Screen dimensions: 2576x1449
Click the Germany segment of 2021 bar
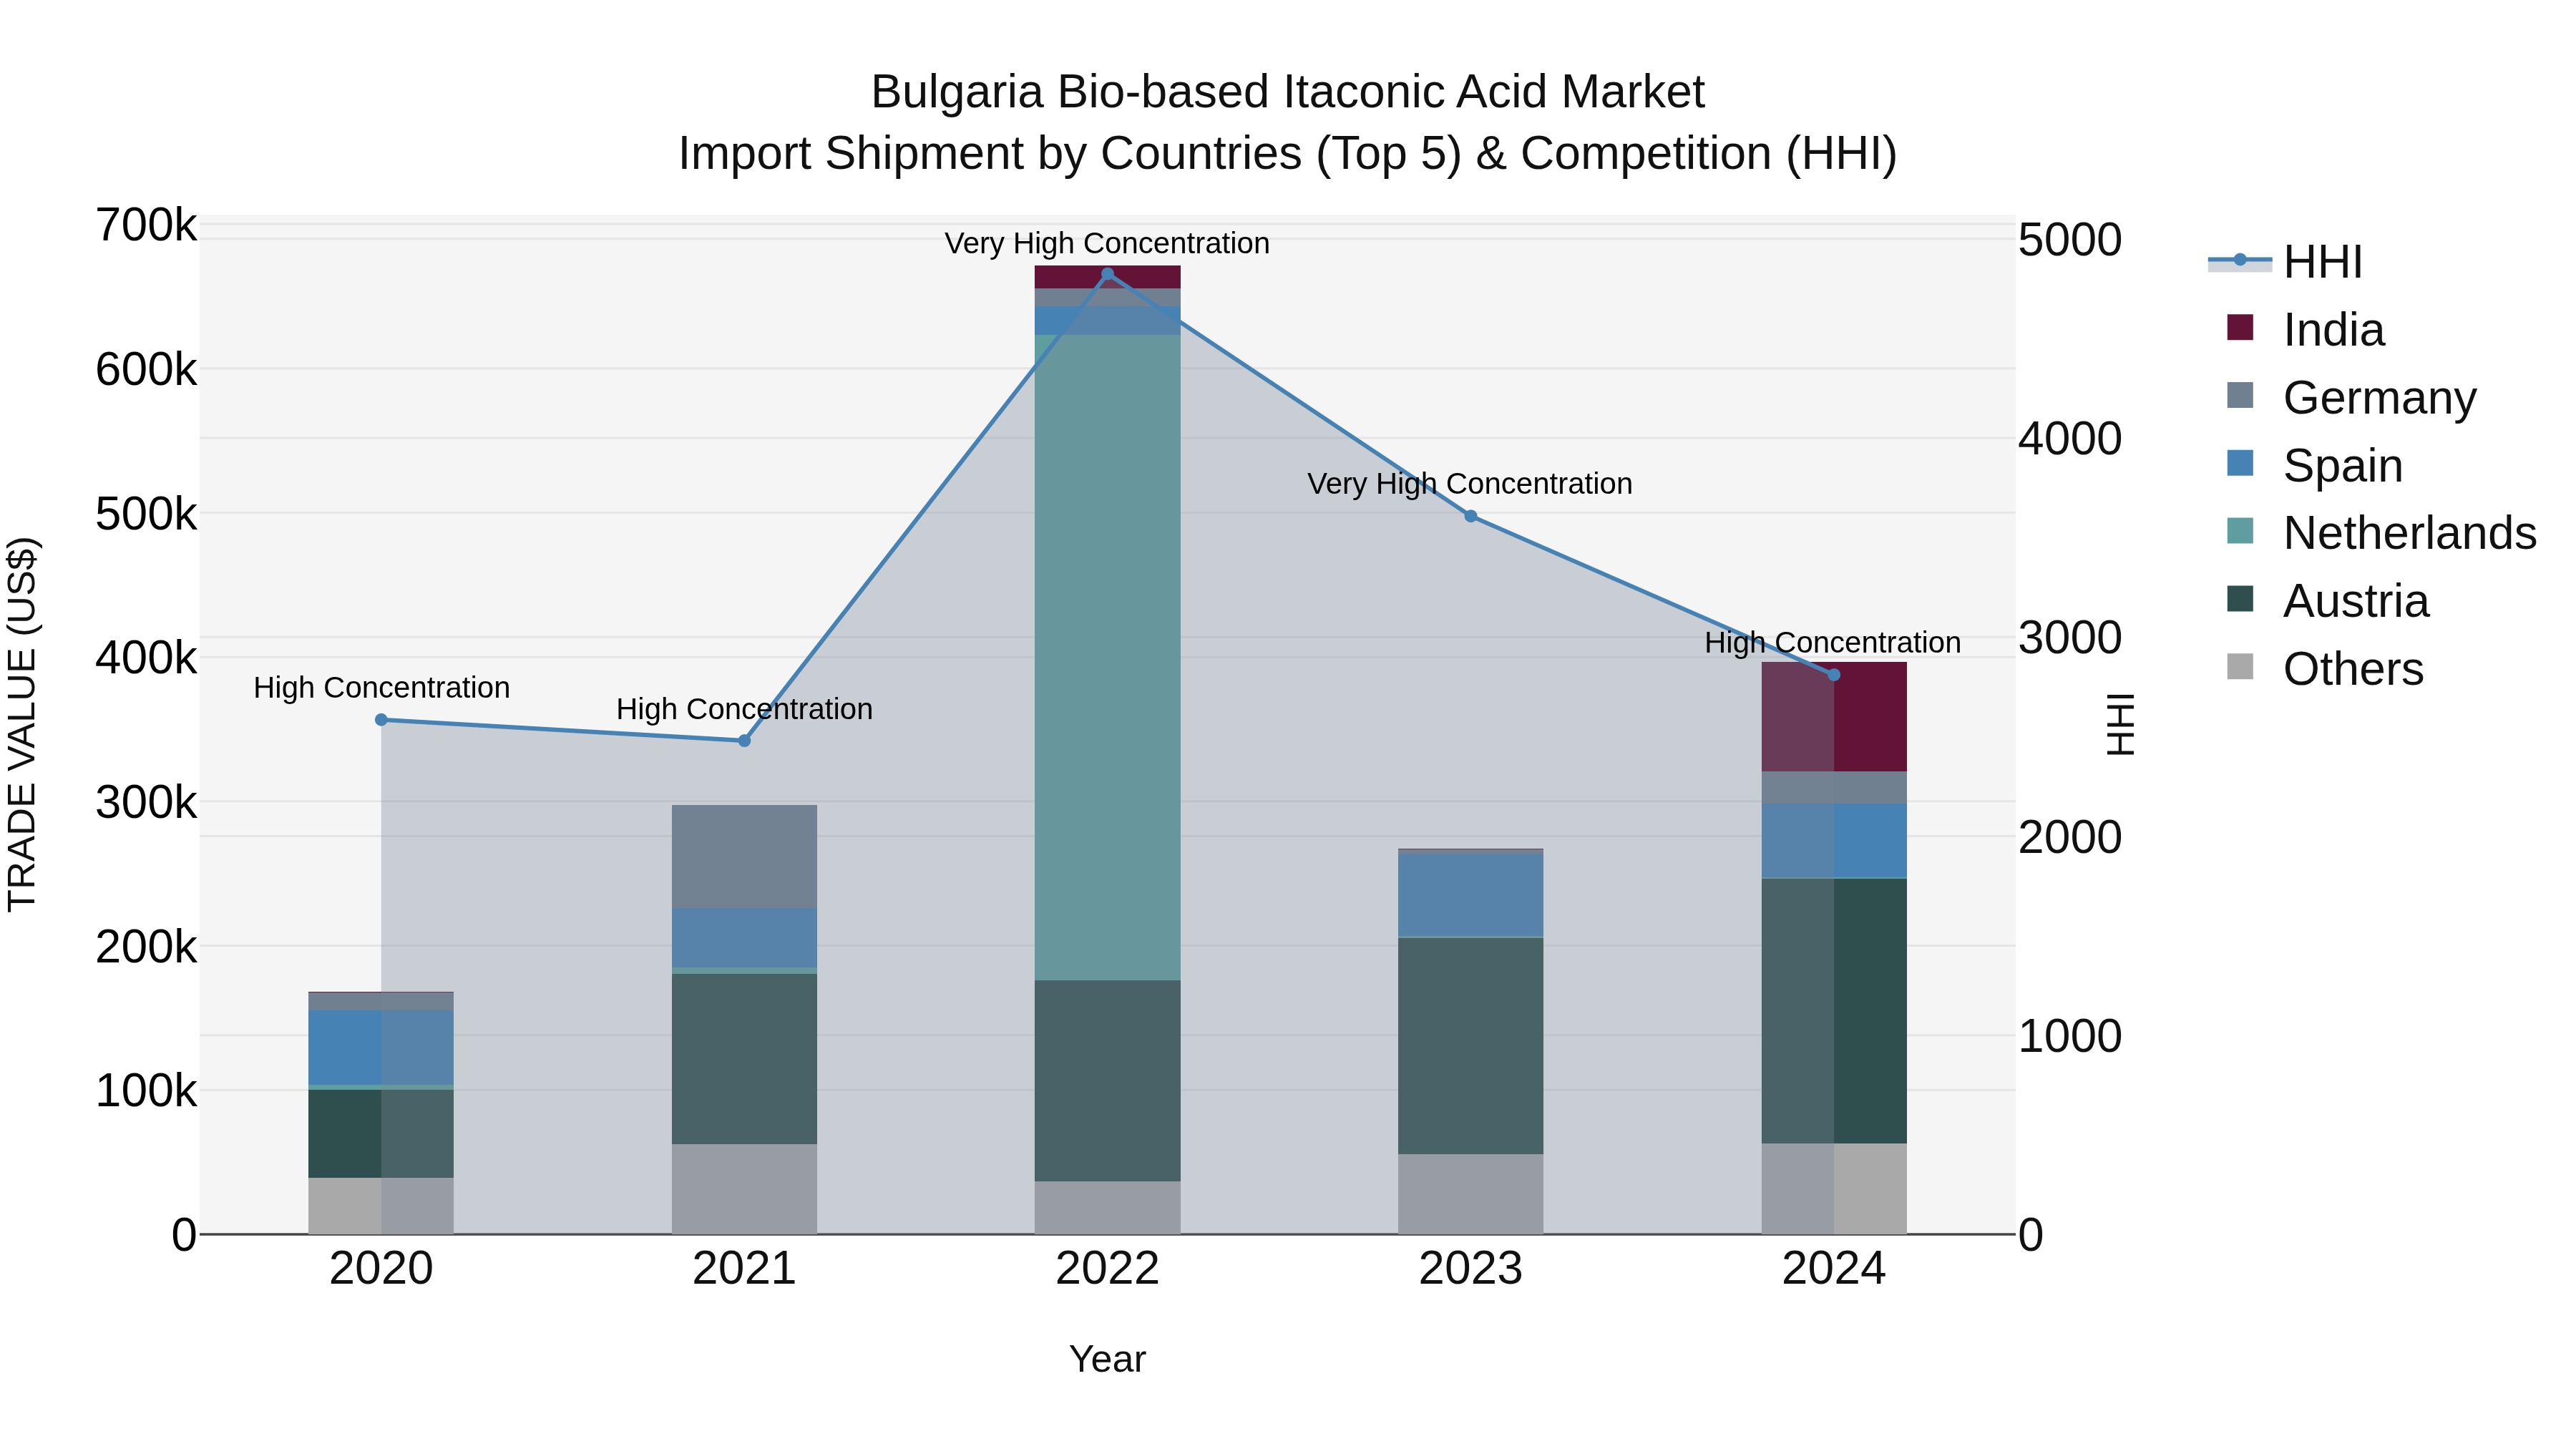click(744, 857)
